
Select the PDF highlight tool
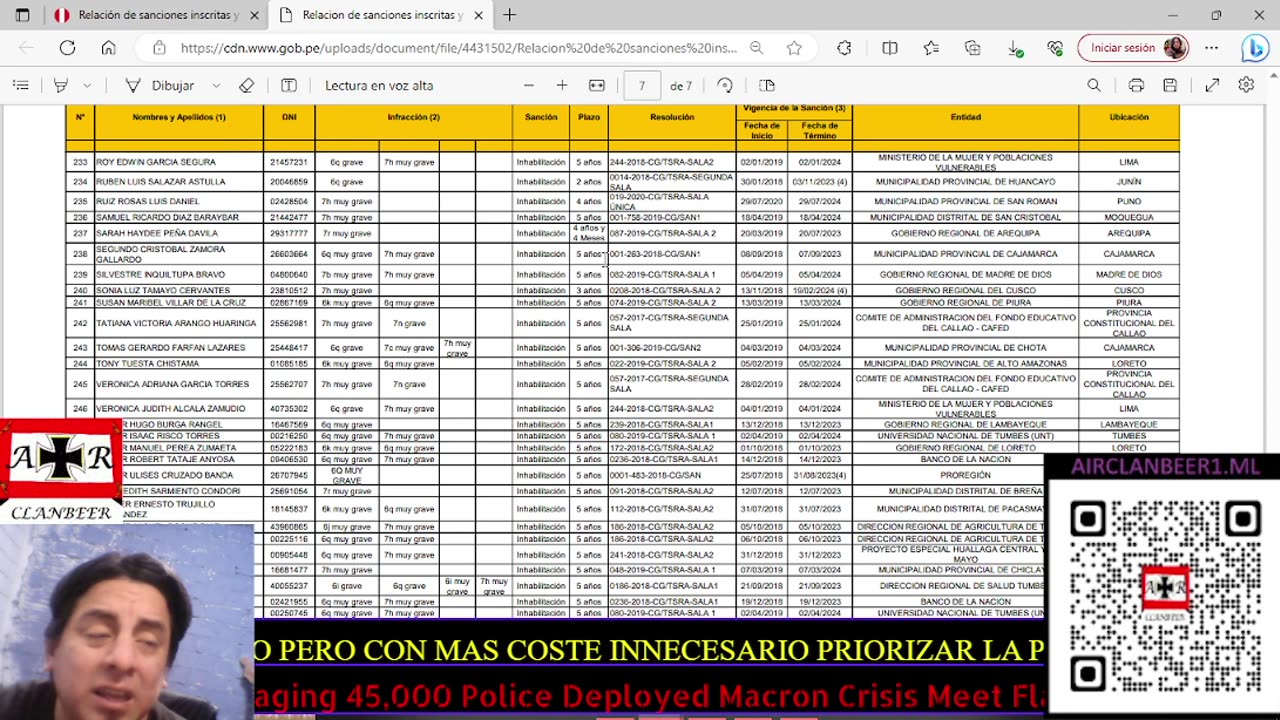[x=61, y=86]
